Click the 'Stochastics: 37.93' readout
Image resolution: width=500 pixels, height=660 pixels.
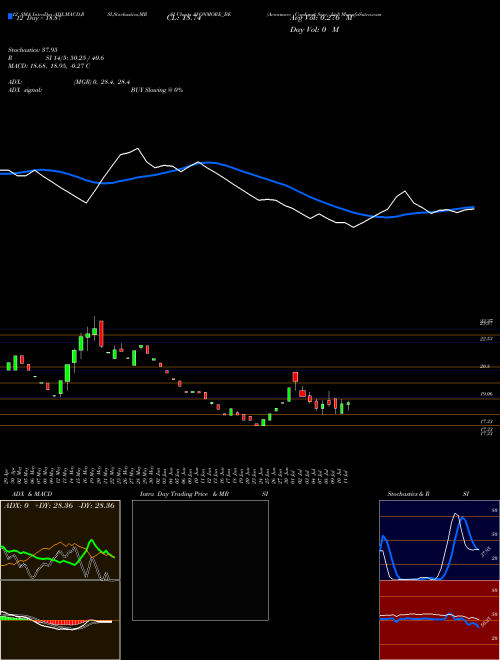[33, 50]
